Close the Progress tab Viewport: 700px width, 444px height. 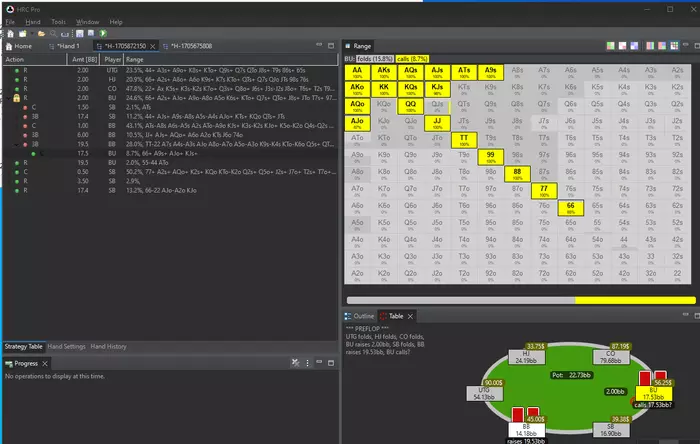(45, 364)
